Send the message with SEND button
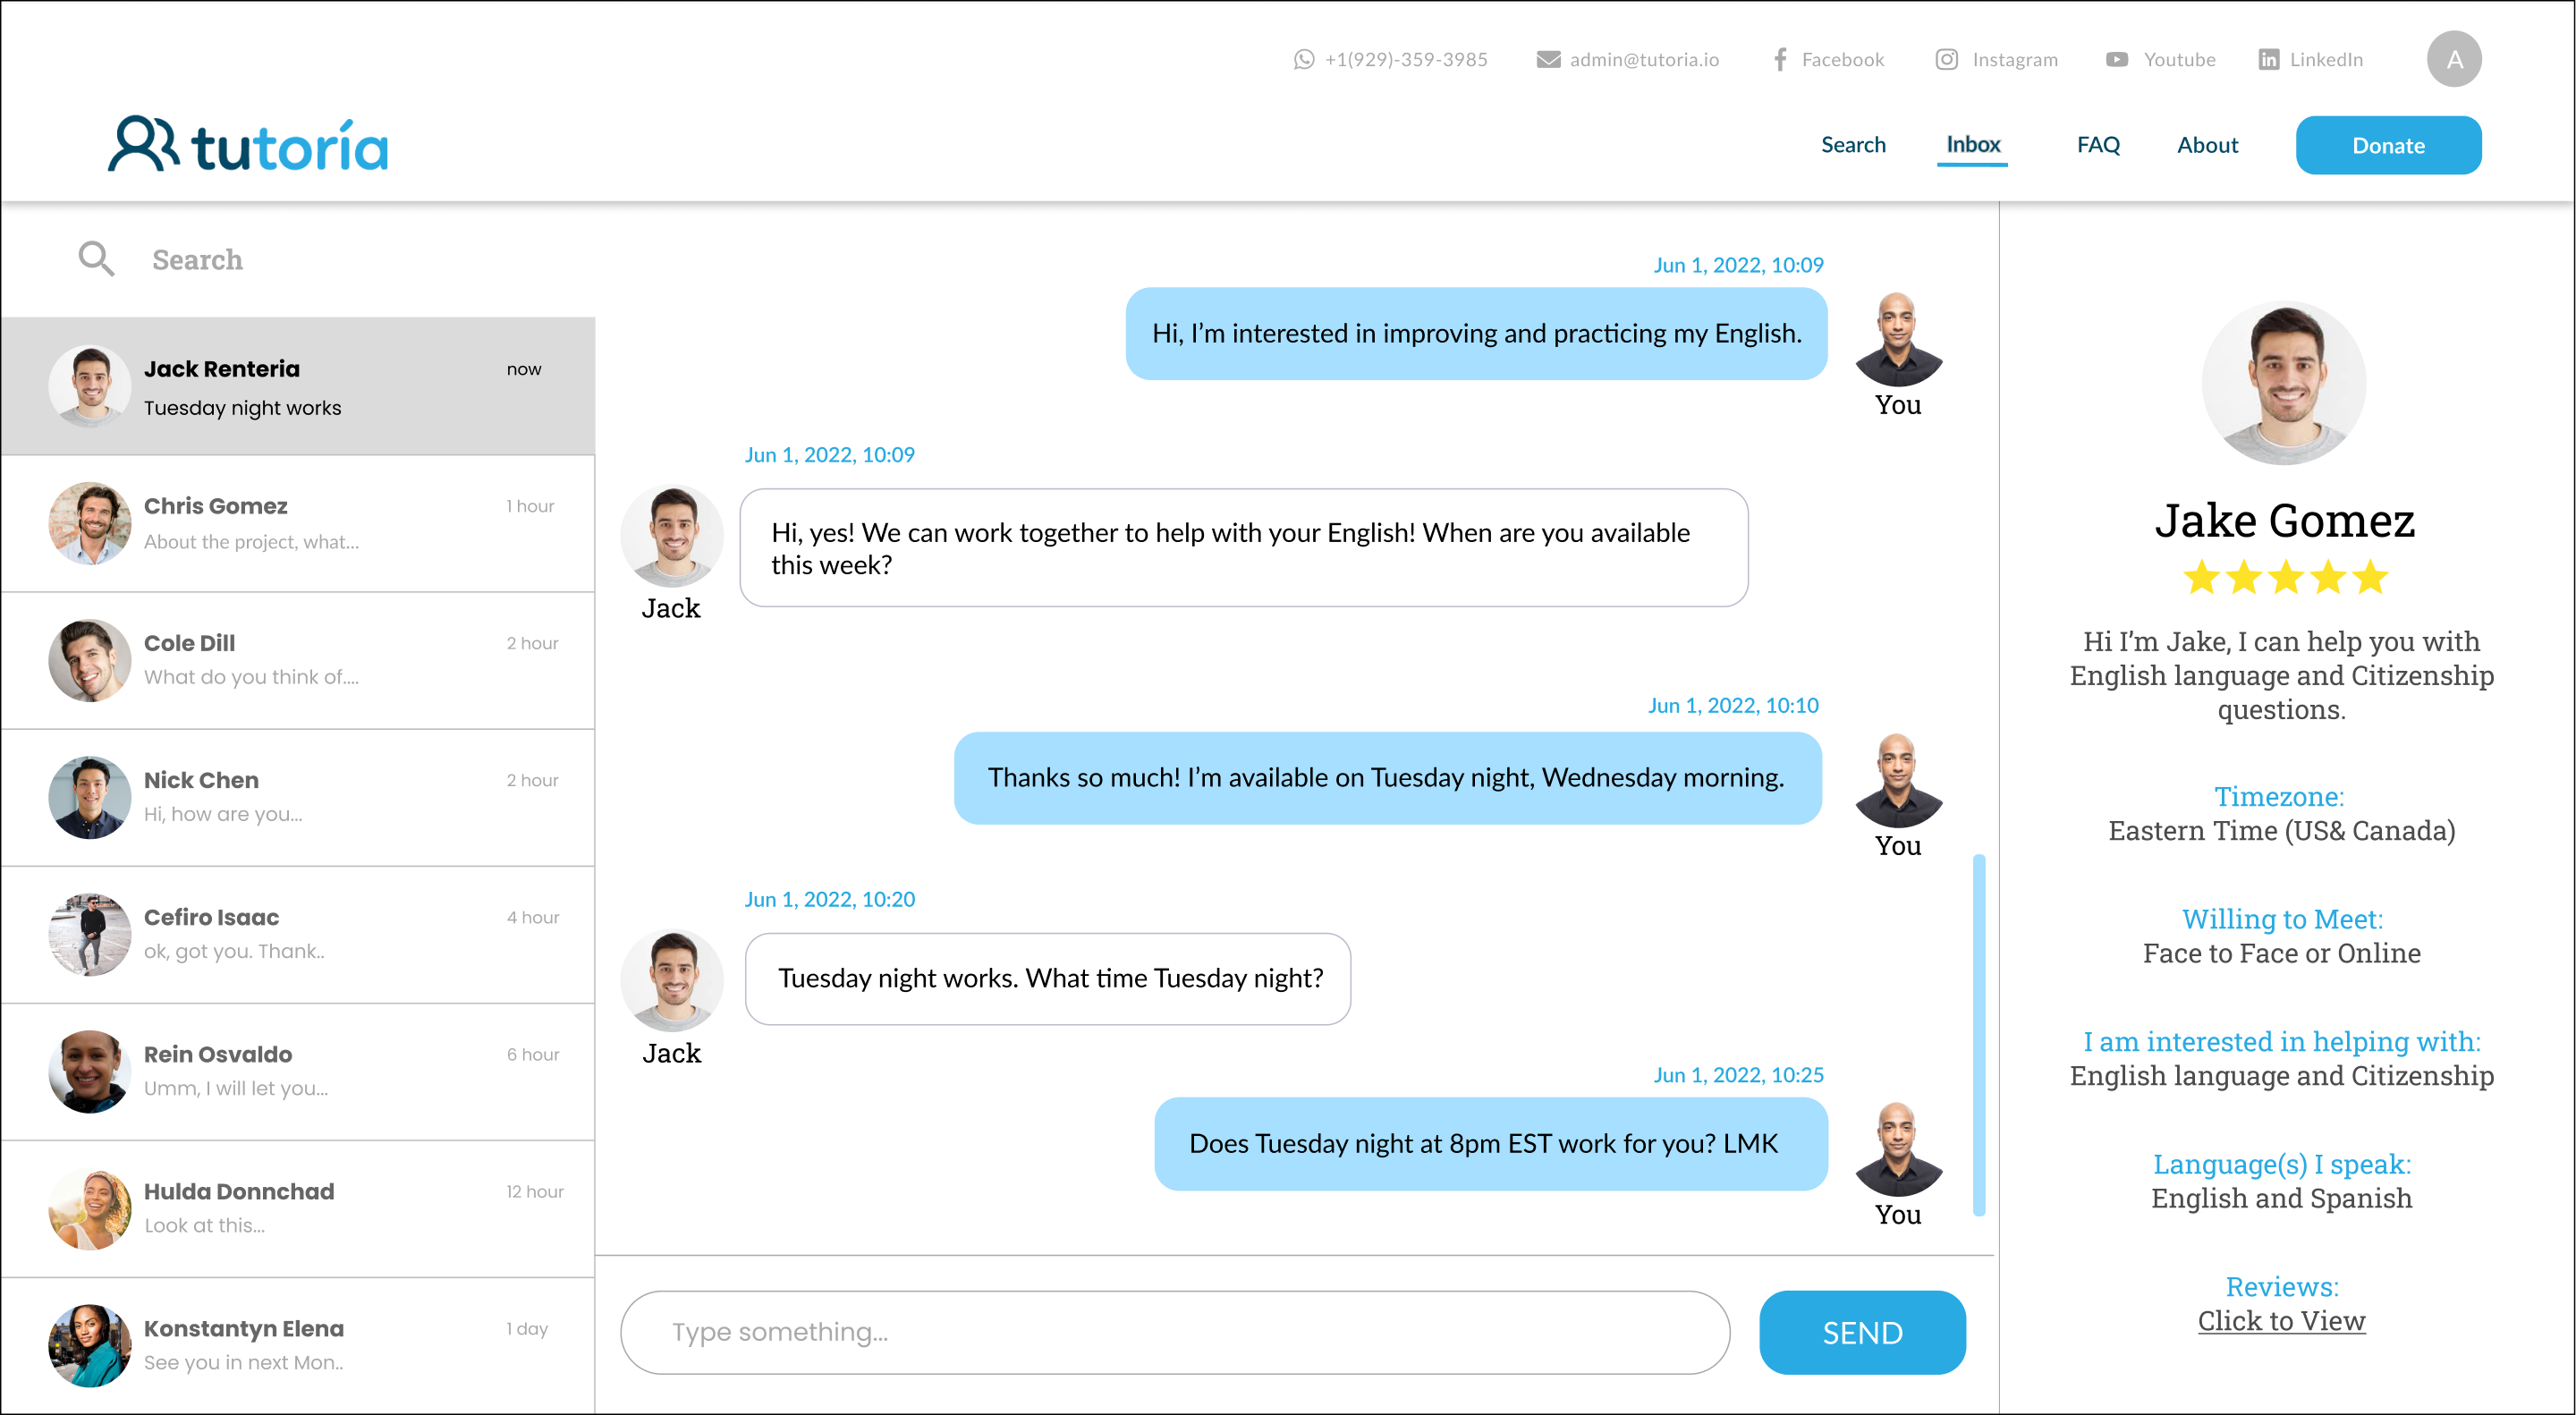The width and height of the screenshot is (2576, 1415). click(1861, 1332)
